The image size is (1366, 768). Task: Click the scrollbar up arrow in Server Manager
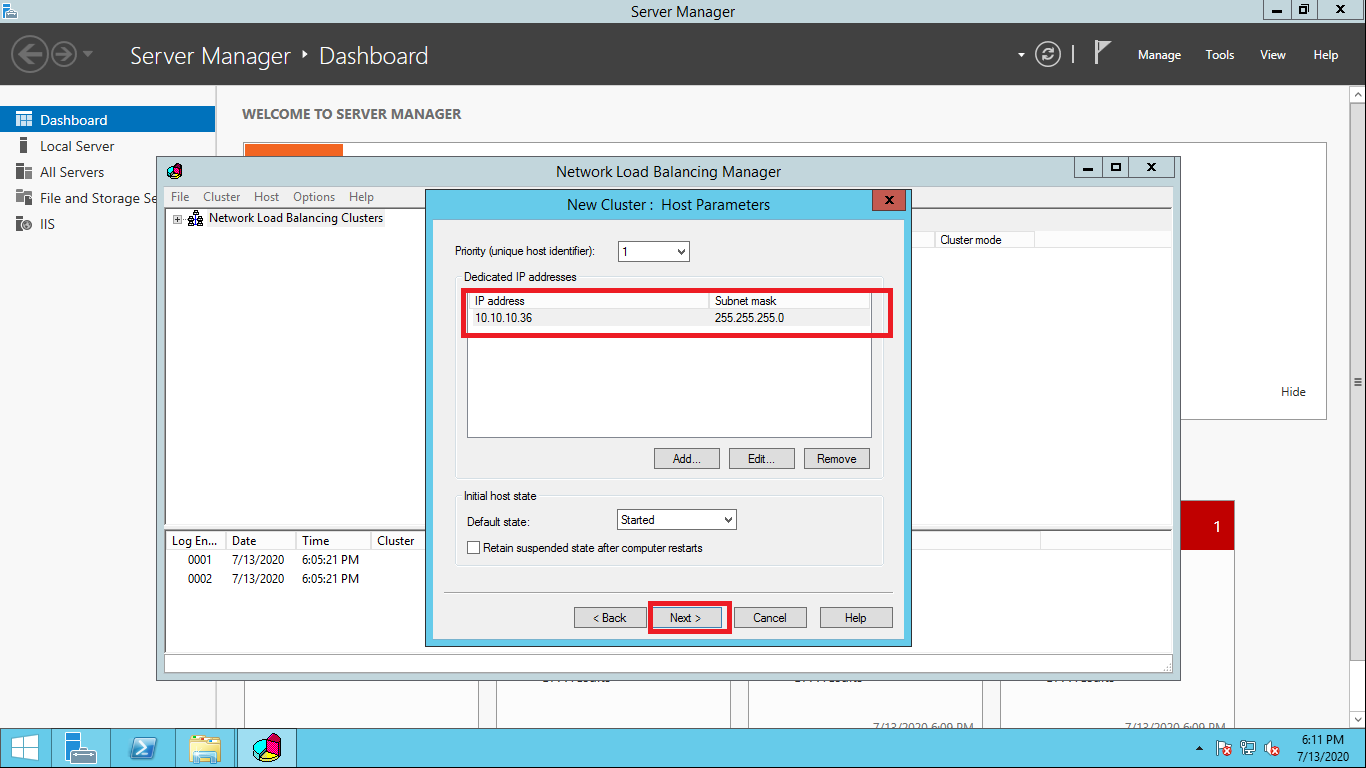pyautogui.click(x=1357, y=94)
